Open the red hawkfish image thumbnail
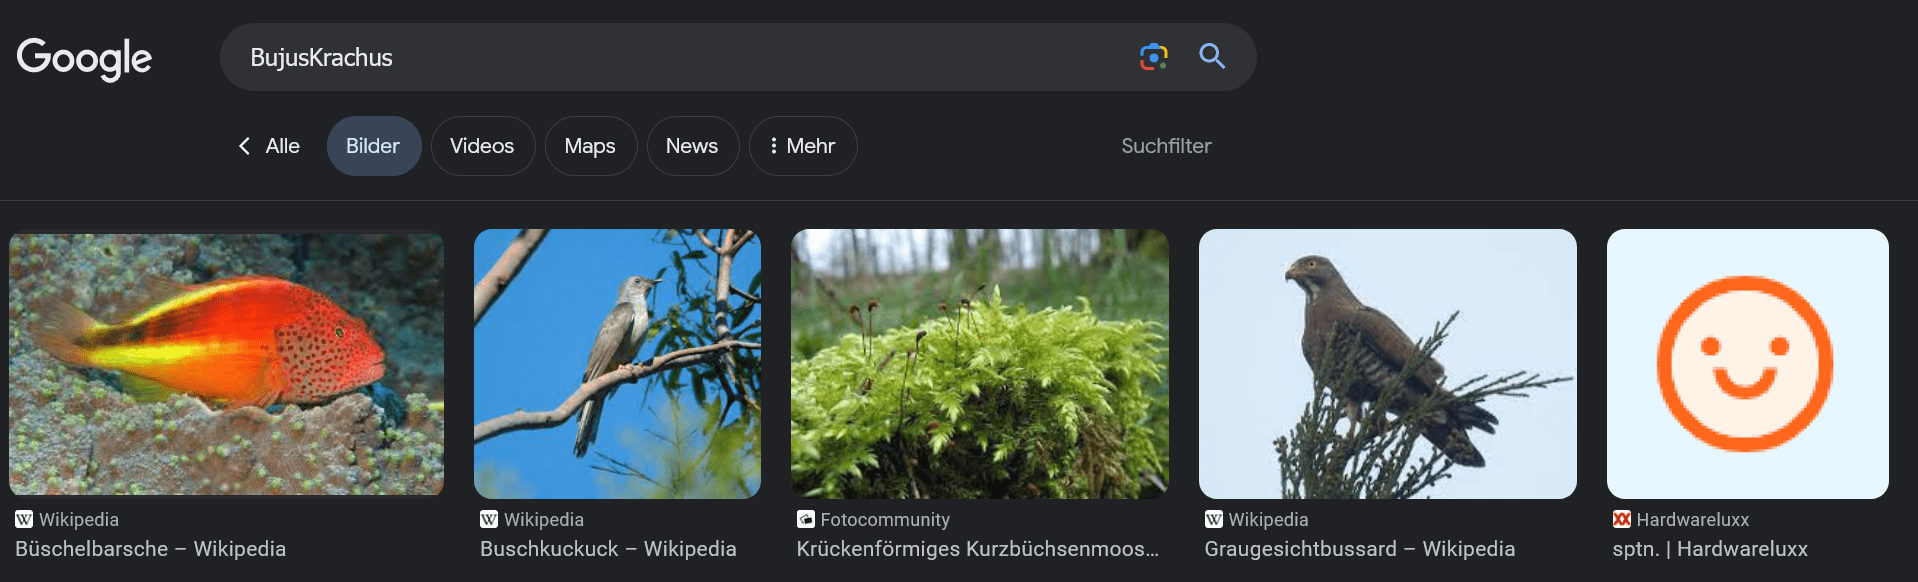 pyautogui.click(x=226, y=364)
